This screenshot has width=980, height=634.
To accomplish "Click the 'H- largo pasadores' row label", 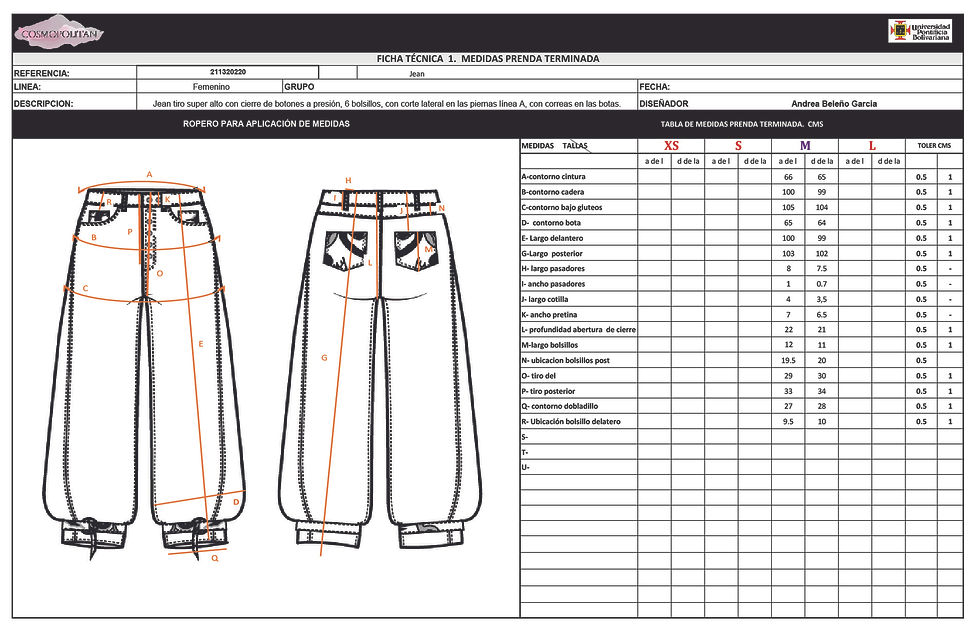I will (x=553, y=269).
